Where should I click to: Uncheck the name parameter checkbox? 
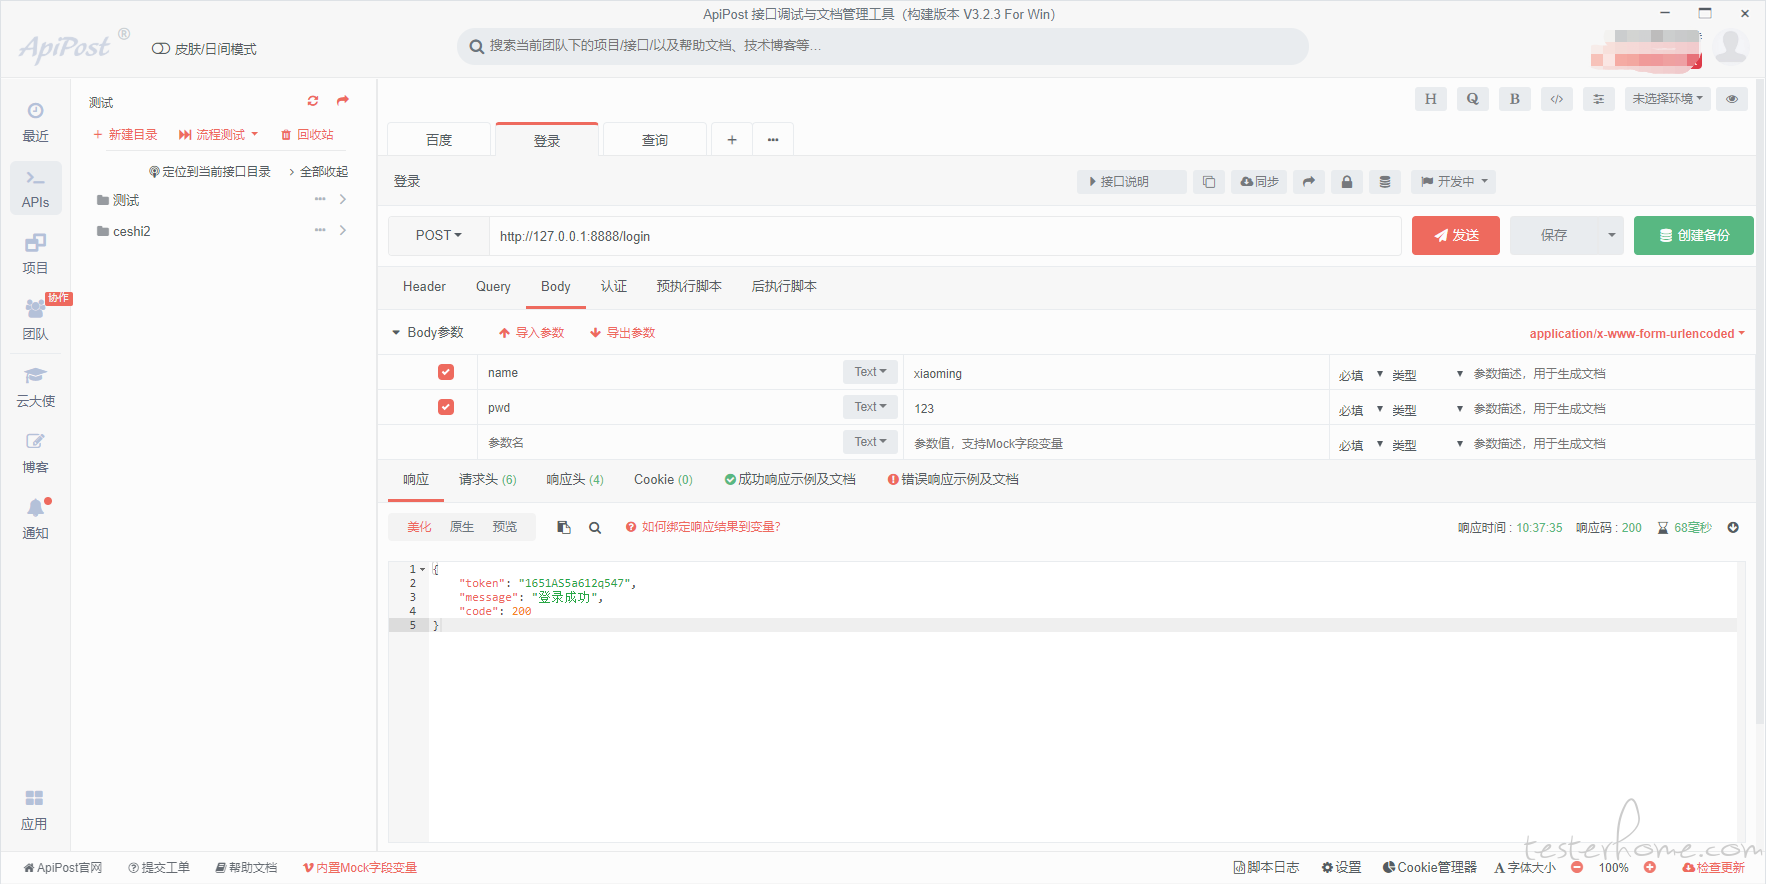coord(446,372)
